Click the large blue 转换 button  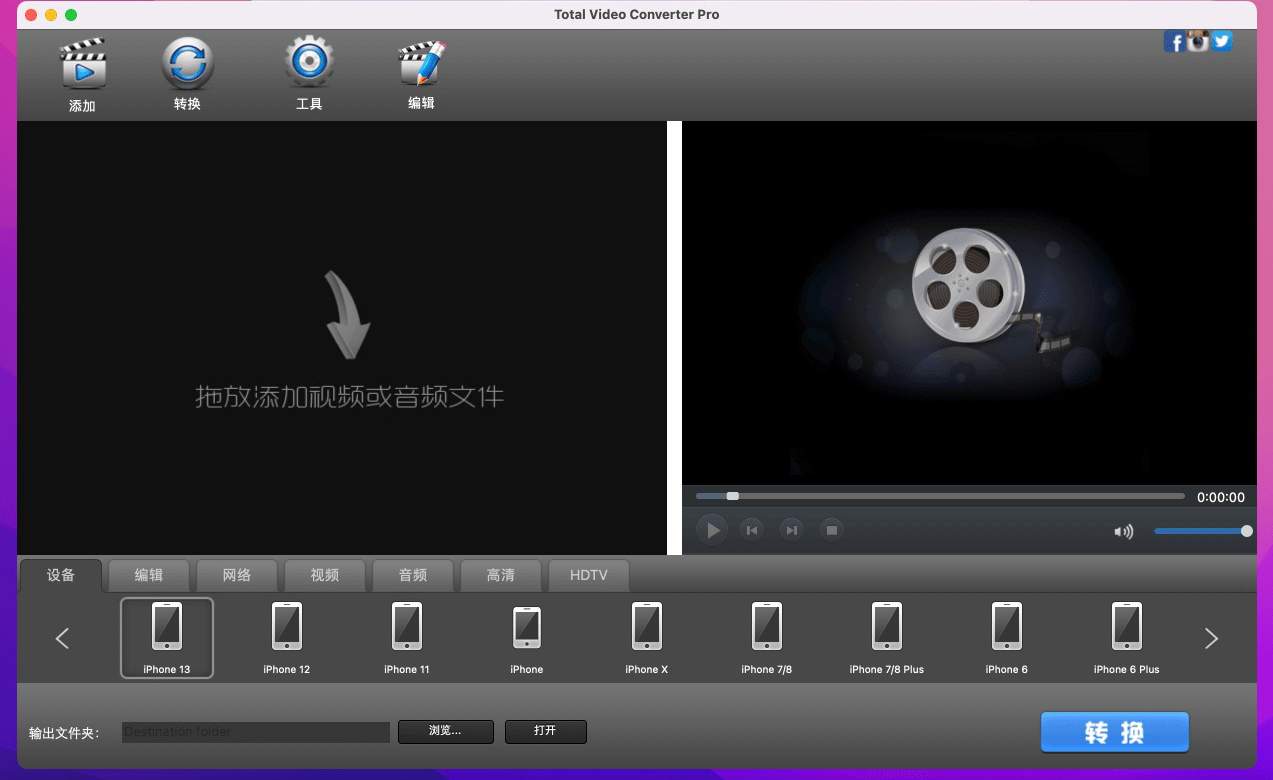[x=1114, y=732]
